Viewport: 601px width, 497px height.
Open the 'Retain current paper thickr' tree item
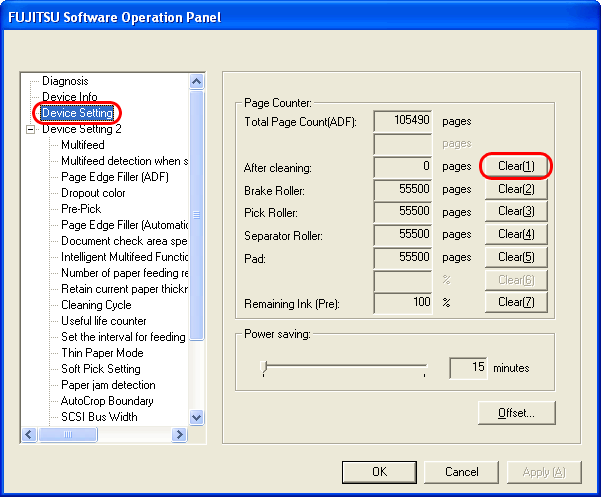124,289
